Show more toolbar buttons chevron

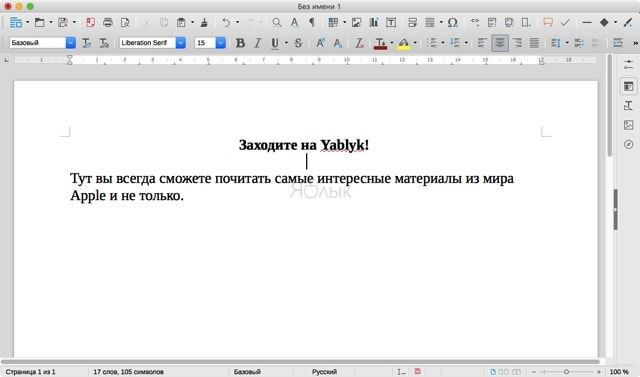coord(635,43)
